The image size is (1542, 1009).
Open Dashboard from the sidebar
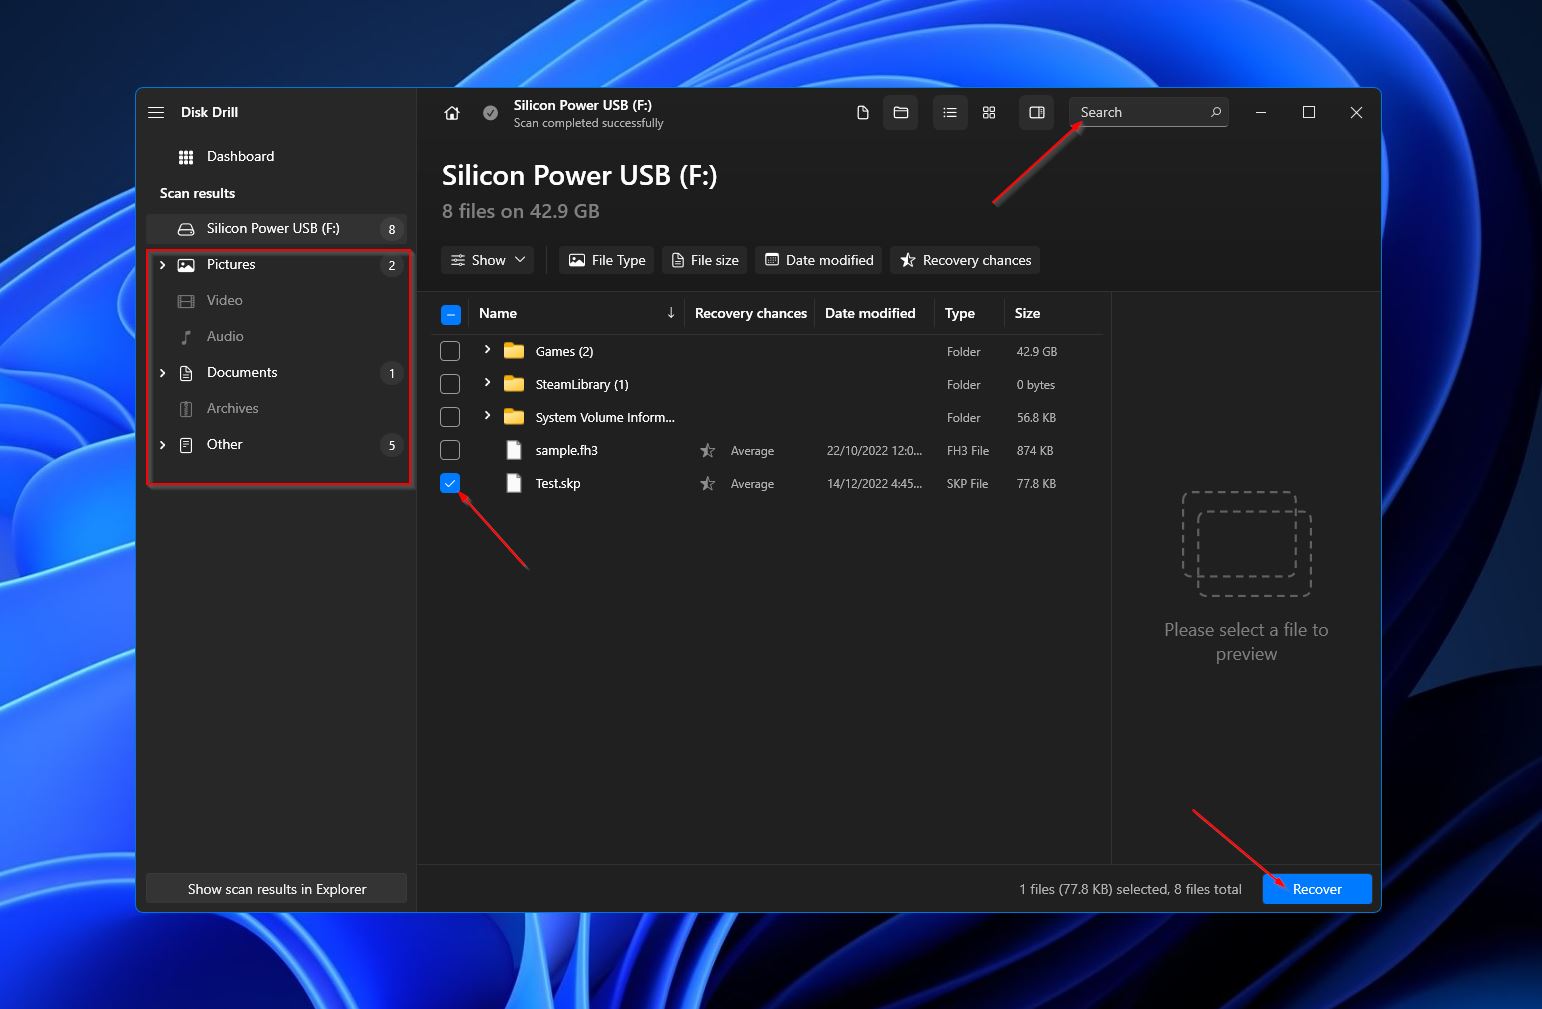[240, 156]
